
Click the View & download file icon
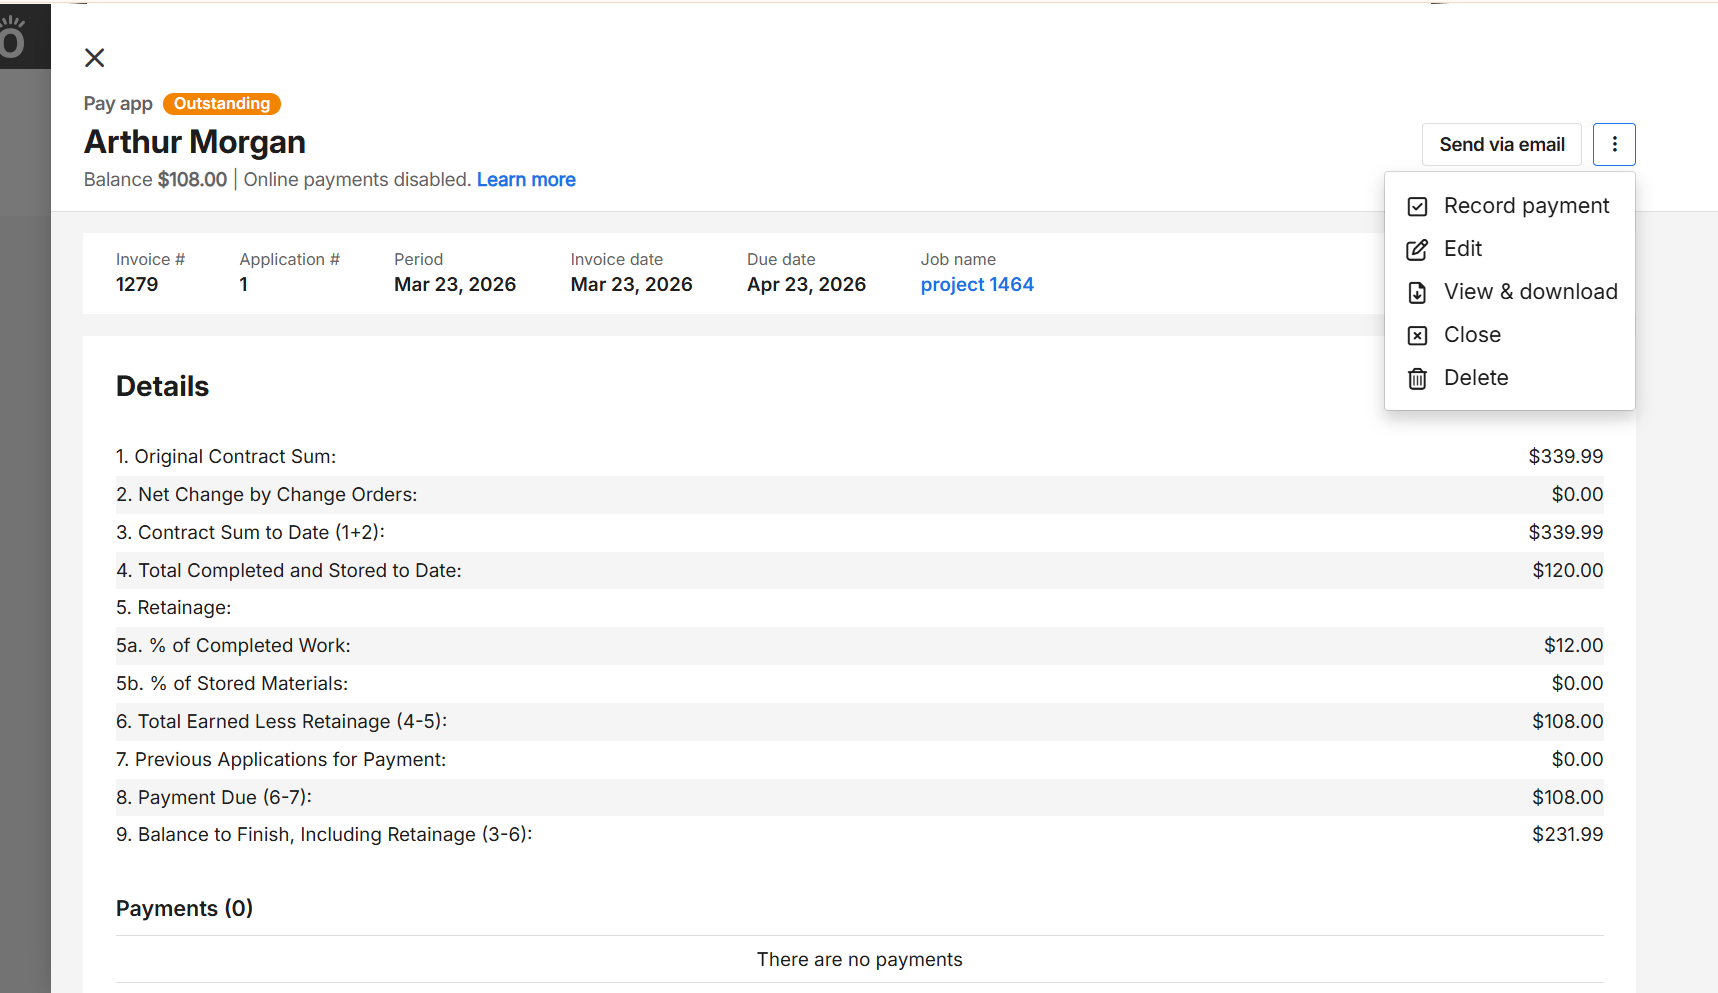[x=1417, y=293]
